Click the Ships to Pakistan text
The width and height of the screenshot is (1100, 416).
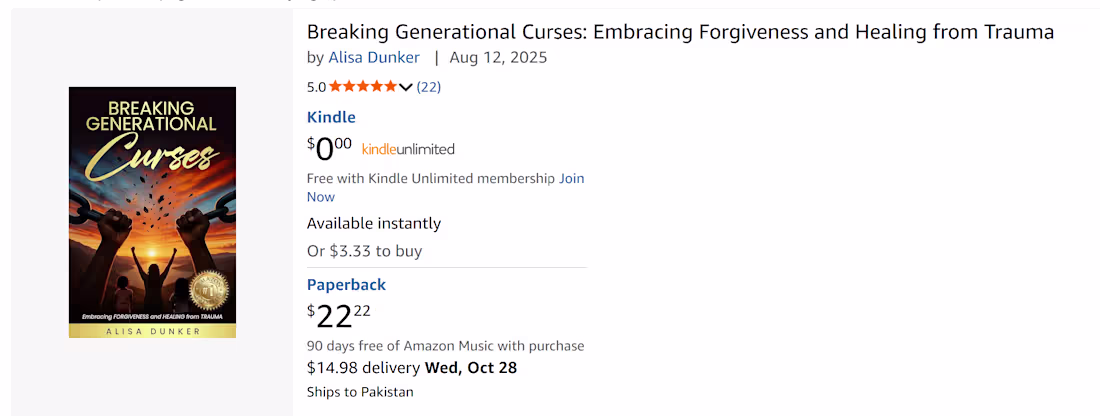pyautogui.click(x=360, y=392)
